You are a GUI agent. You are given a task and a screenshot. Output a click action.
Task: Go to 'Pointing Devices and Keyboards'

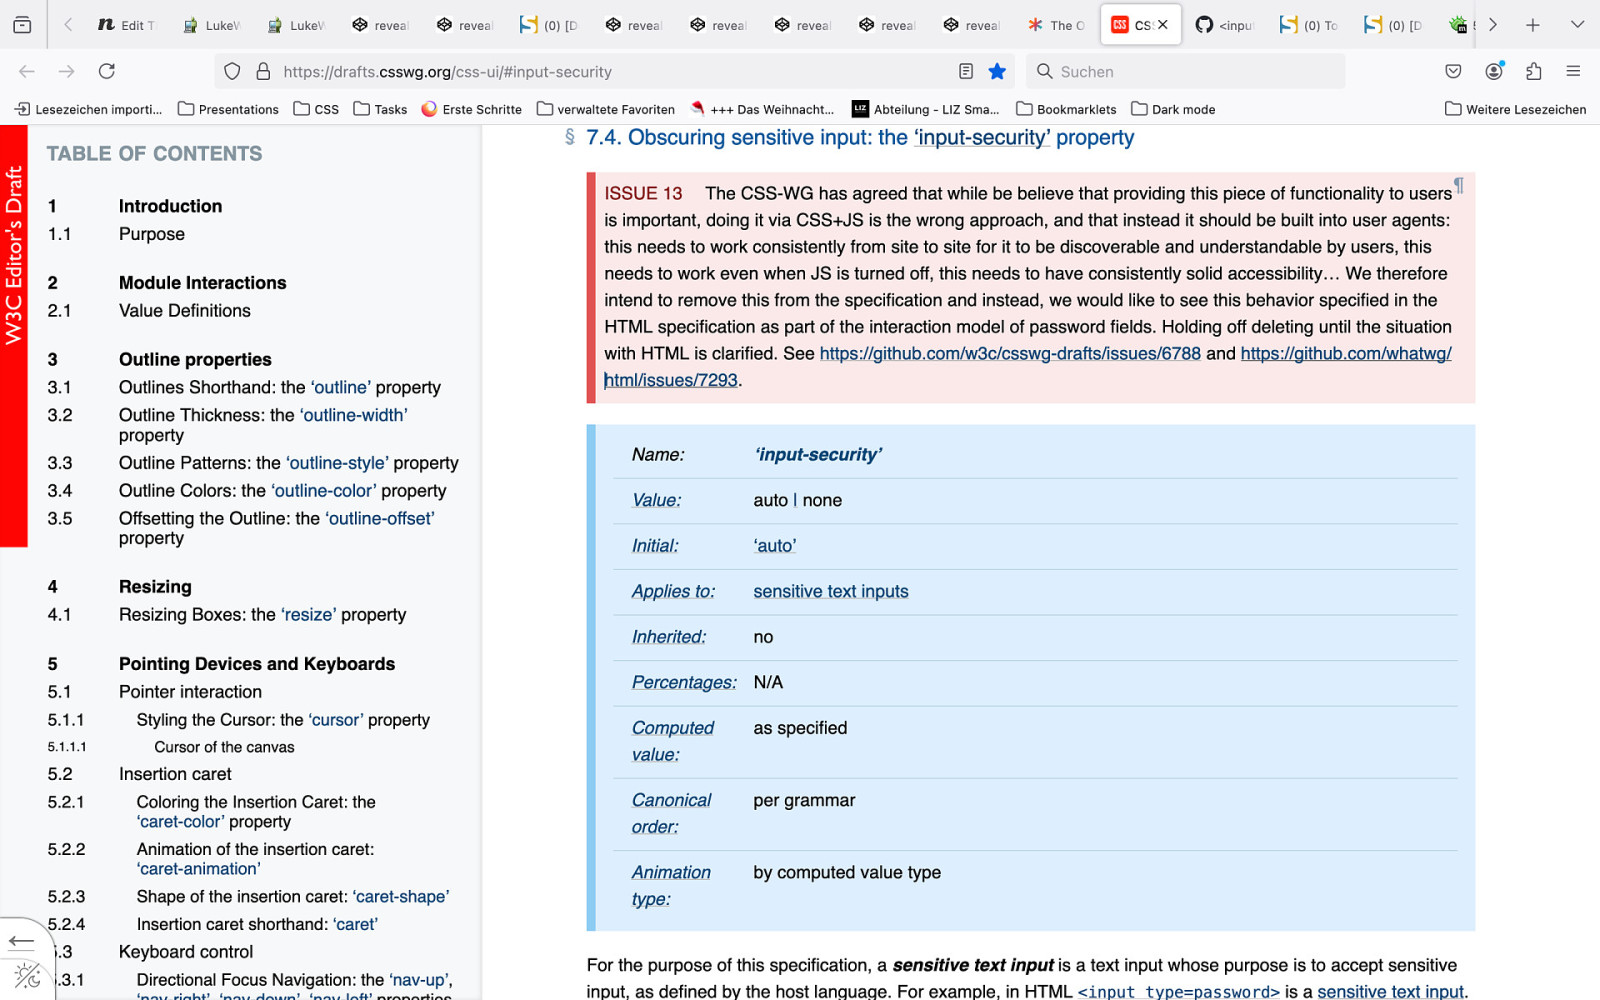click(257, 664)
